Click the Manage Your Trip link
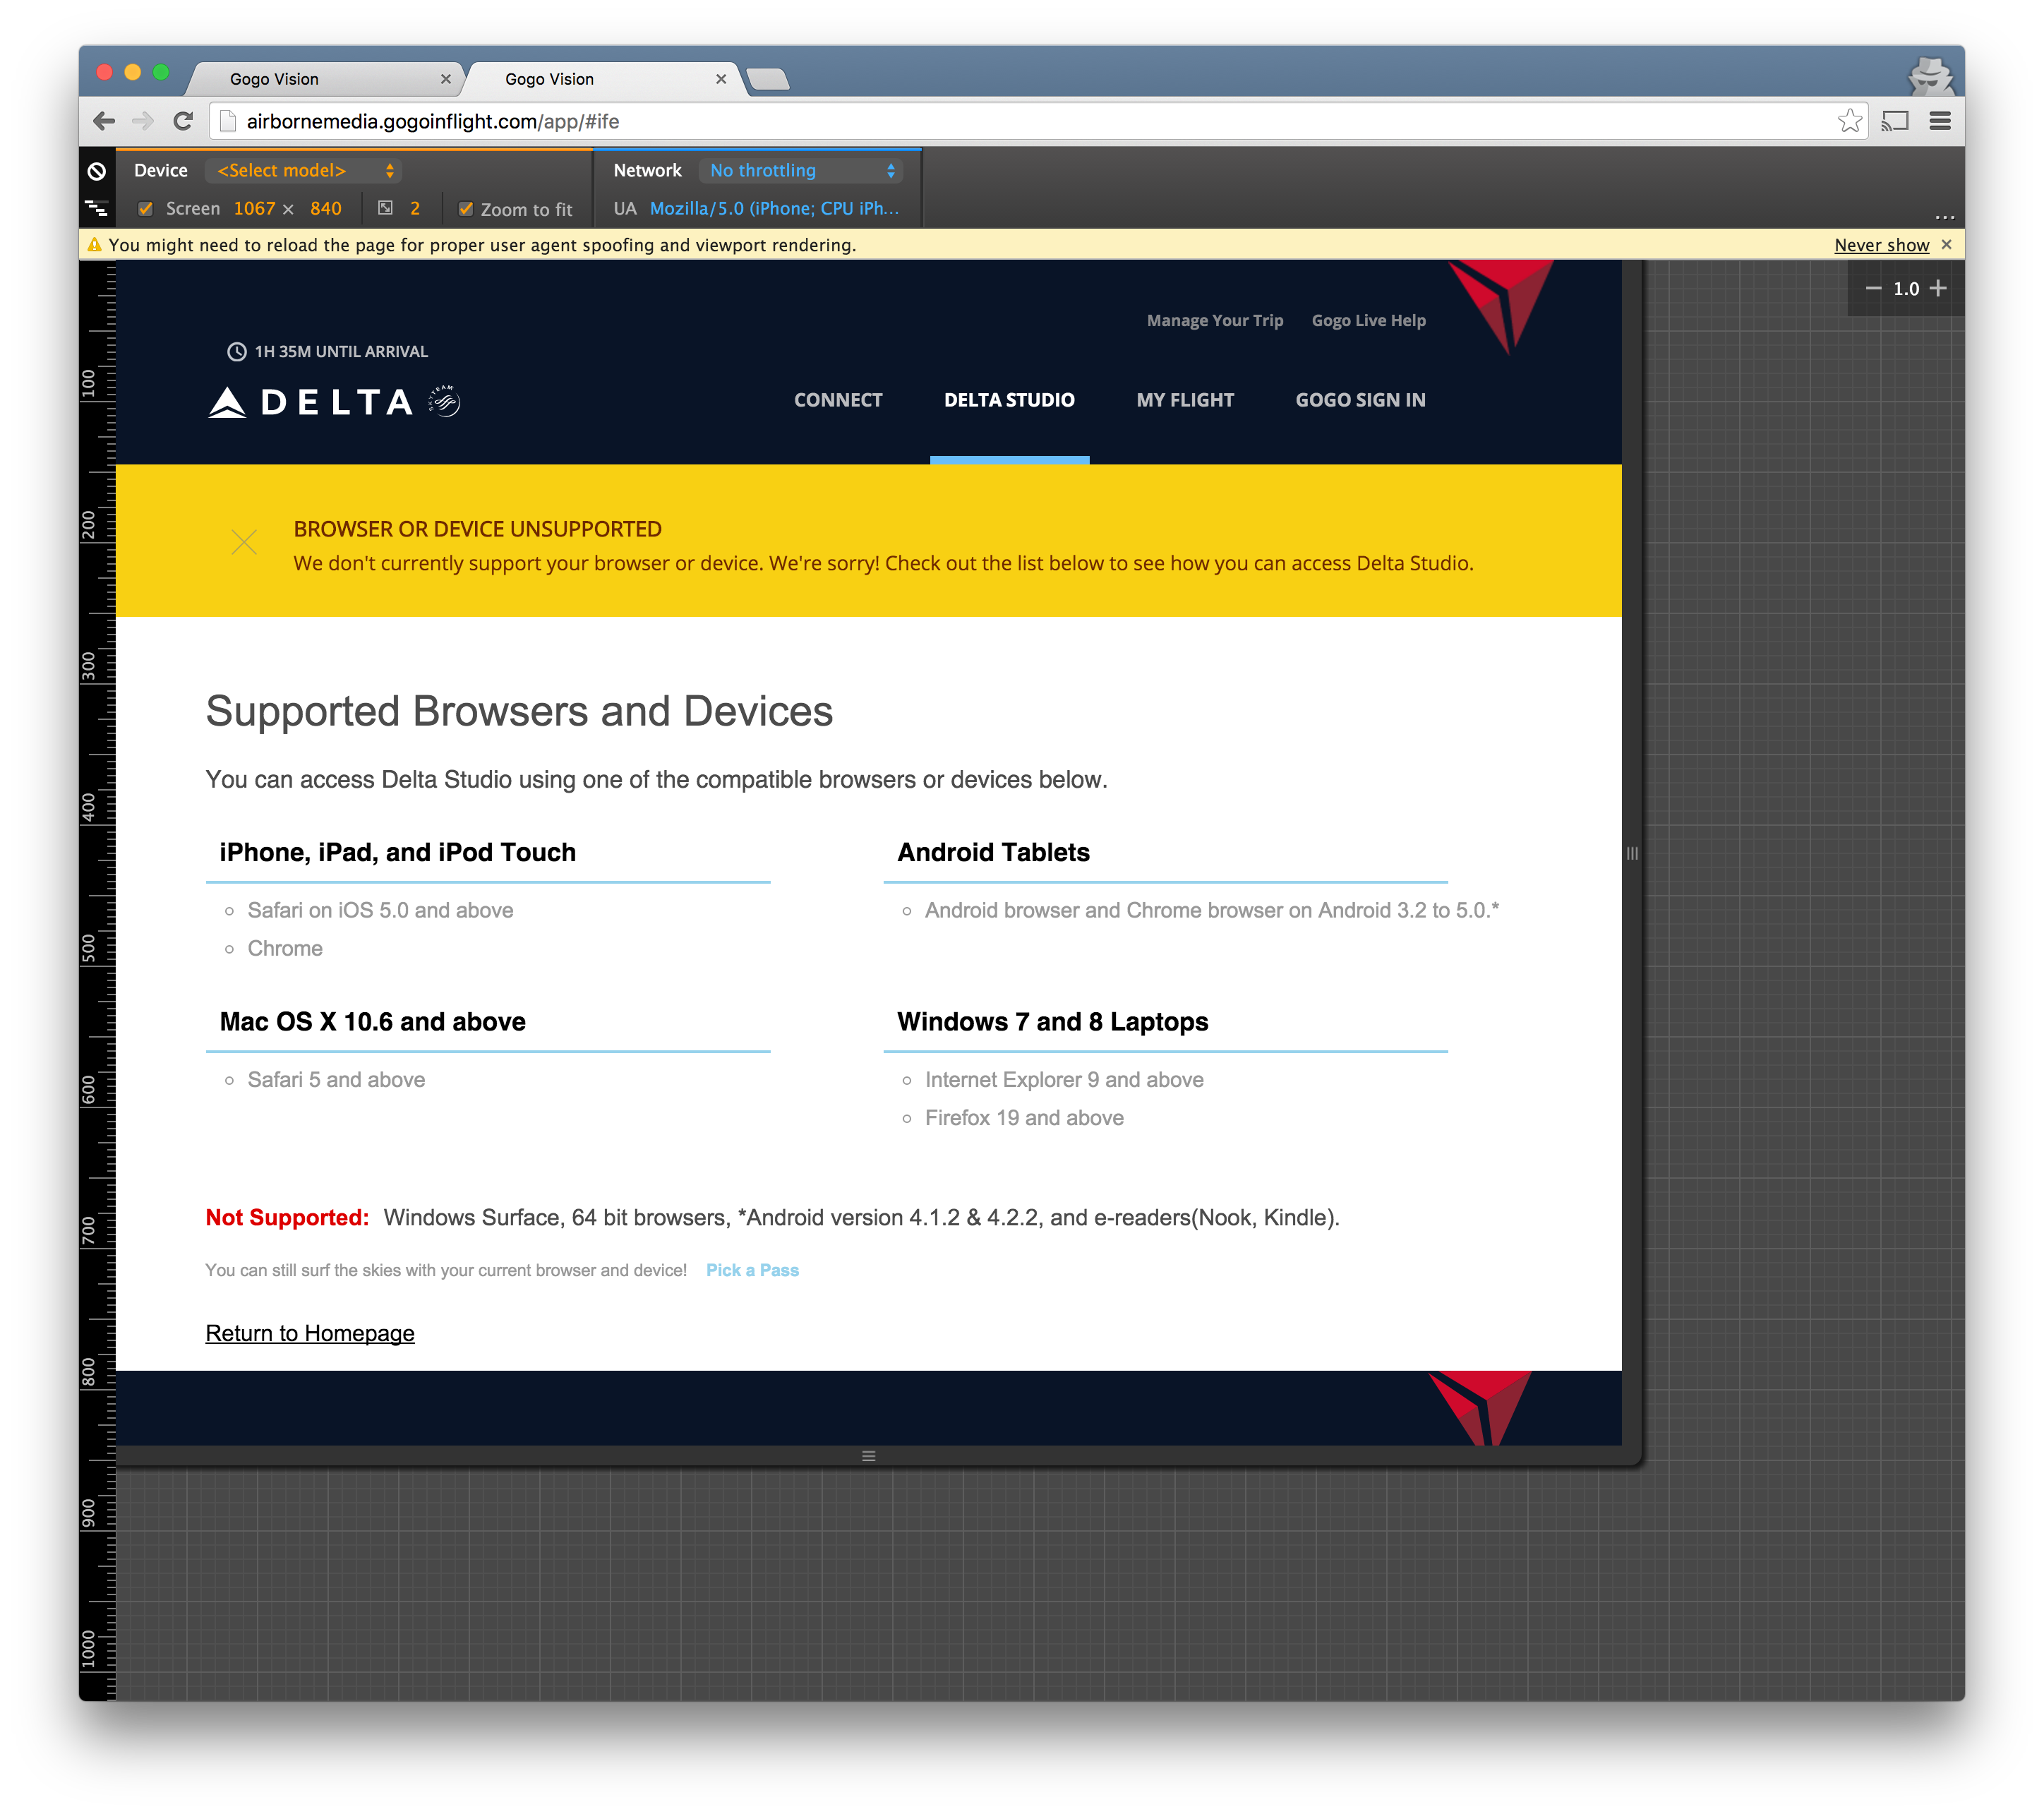The height and width of the screenshot is (1814, 2044). 1214,320
